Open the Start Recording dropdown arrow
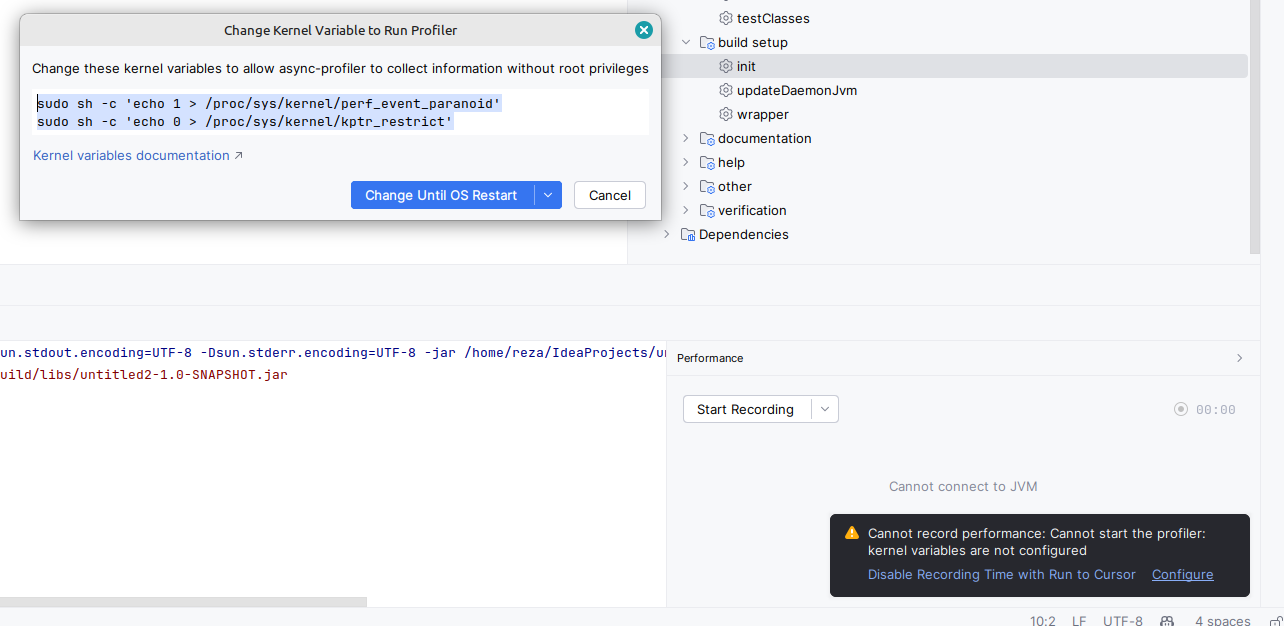The image size is (1284, 626). click(x=825, y=409)
